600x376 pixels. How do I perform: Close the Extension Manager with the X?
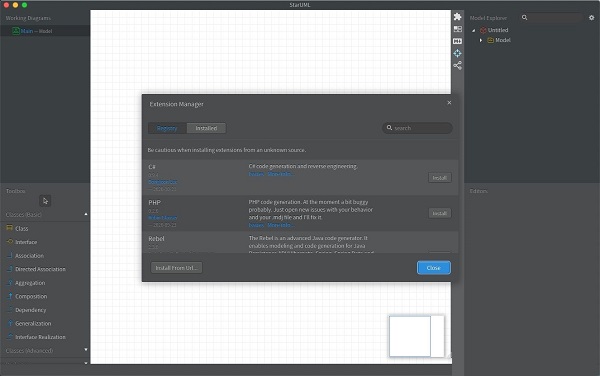tap(449, 103)
